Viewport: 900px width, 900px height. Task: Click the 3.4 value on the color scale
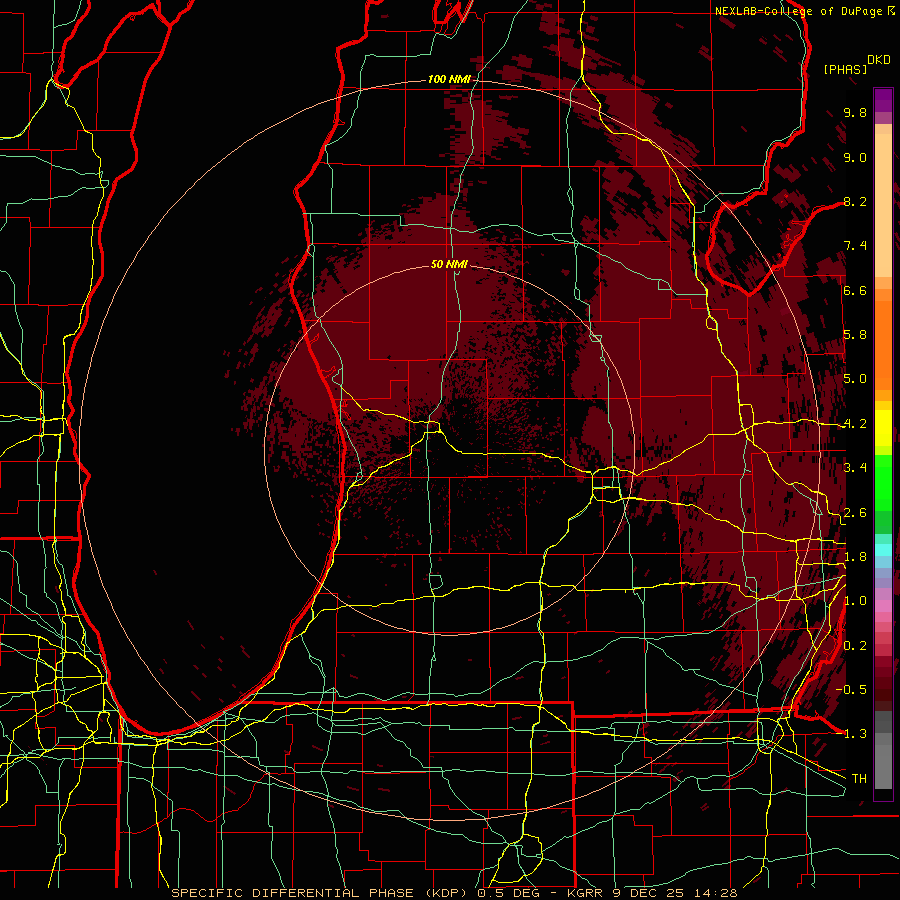click(x=855, y=468)
